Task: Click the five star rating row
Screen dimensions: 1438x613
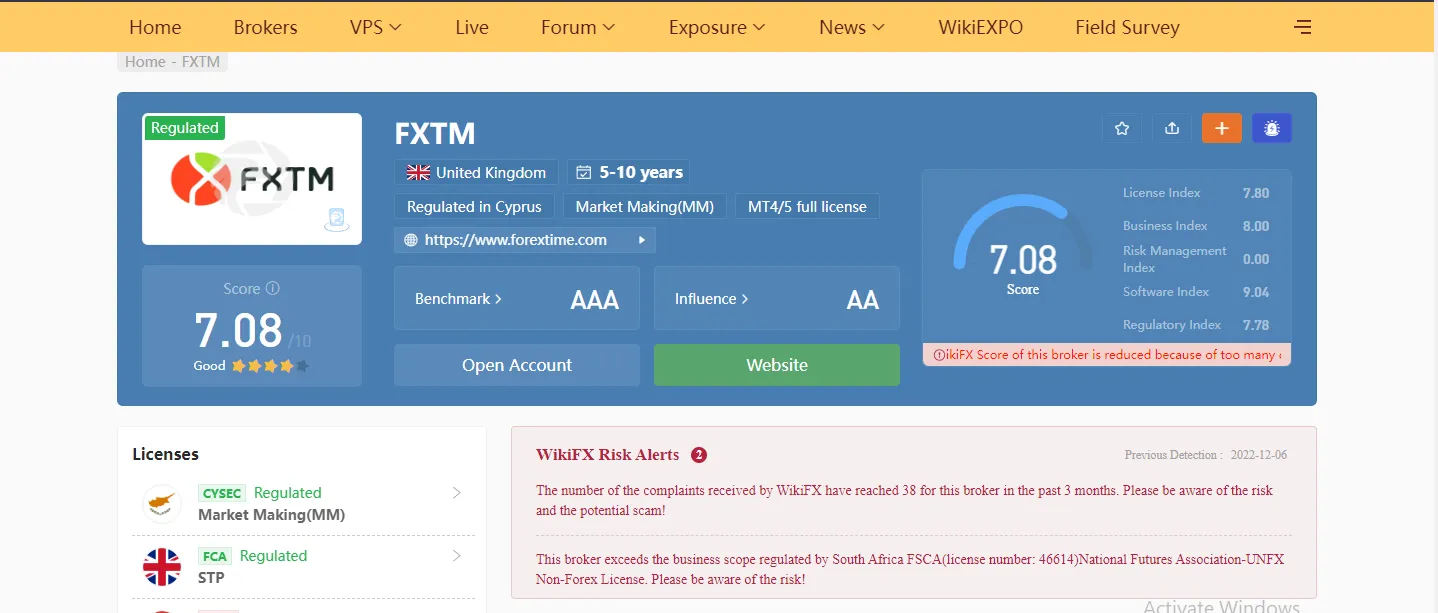Action: [x=270, y=366]
